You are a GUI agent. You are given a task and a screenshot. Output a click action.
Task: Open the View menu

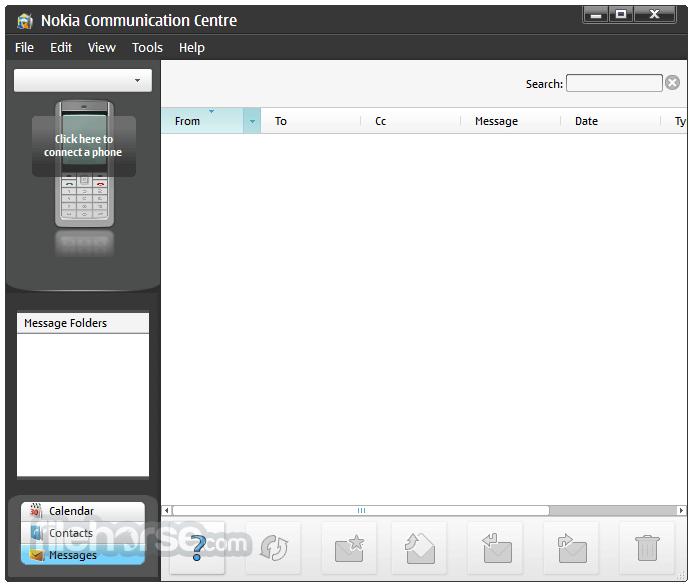[x=102, y=48]
